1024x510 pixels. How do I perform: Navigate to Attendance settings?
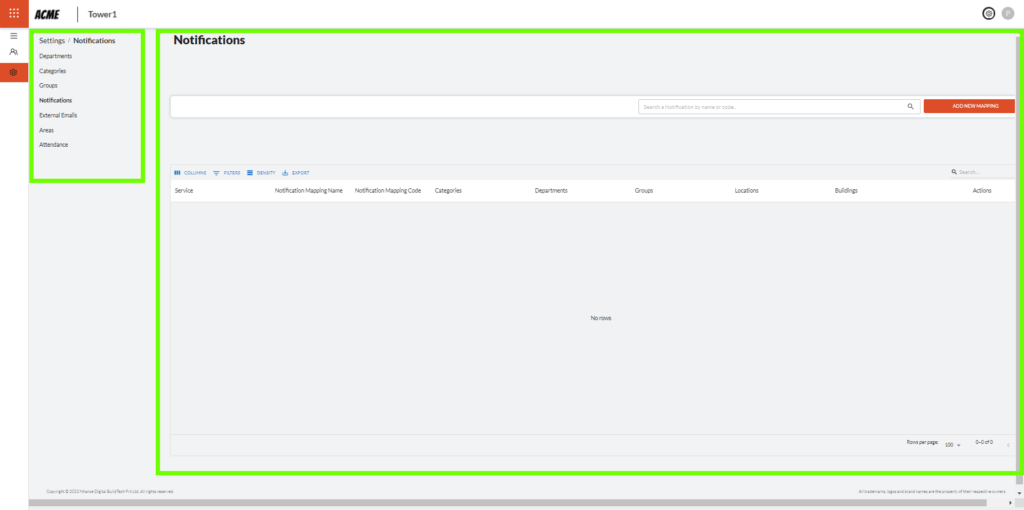pyautogui.click(x=53, y=145)
